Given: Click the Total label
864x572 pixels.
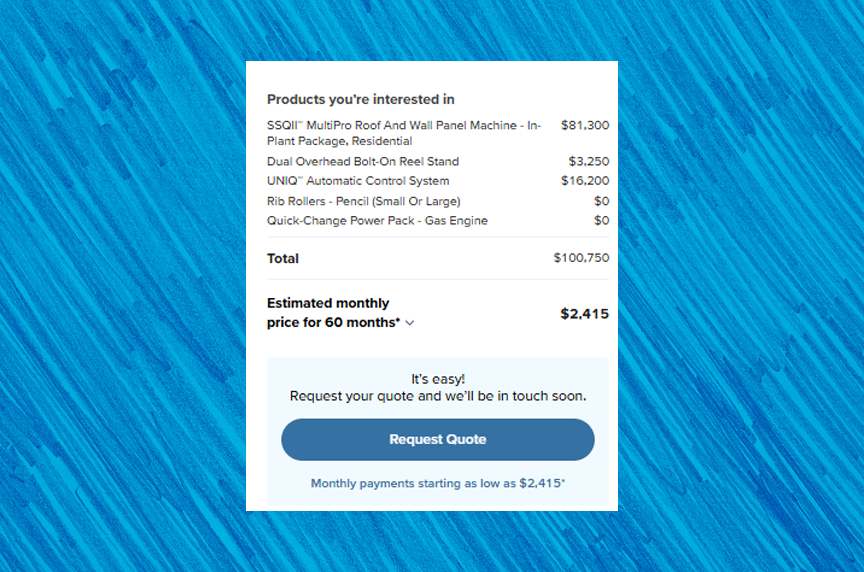Looking at the screenshot, I should [283, 258].
